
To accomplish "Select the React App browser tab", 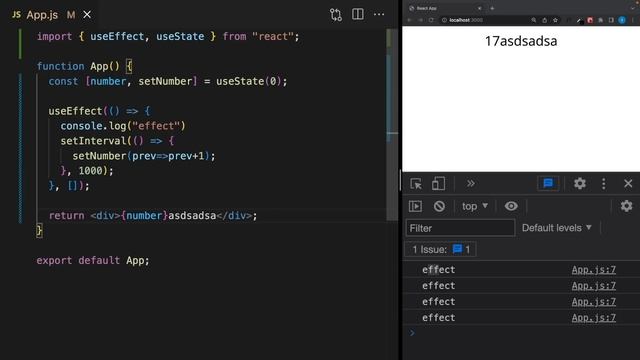I will pos(445,8).
